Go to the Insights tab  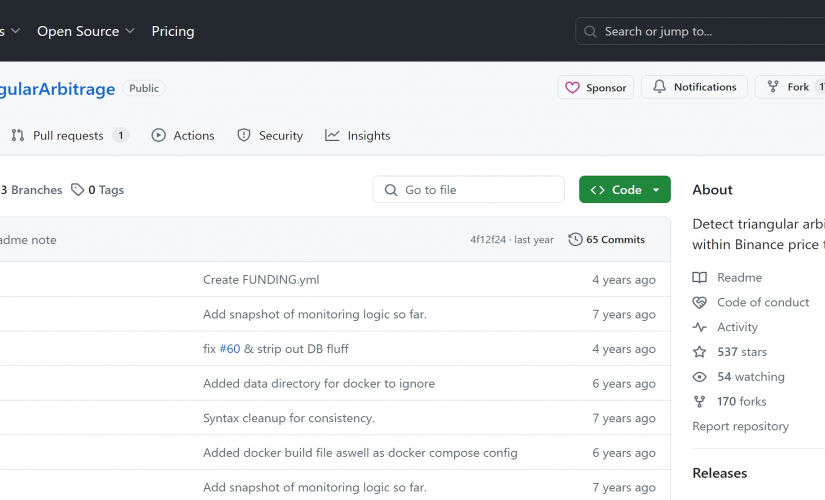(358, 136)
